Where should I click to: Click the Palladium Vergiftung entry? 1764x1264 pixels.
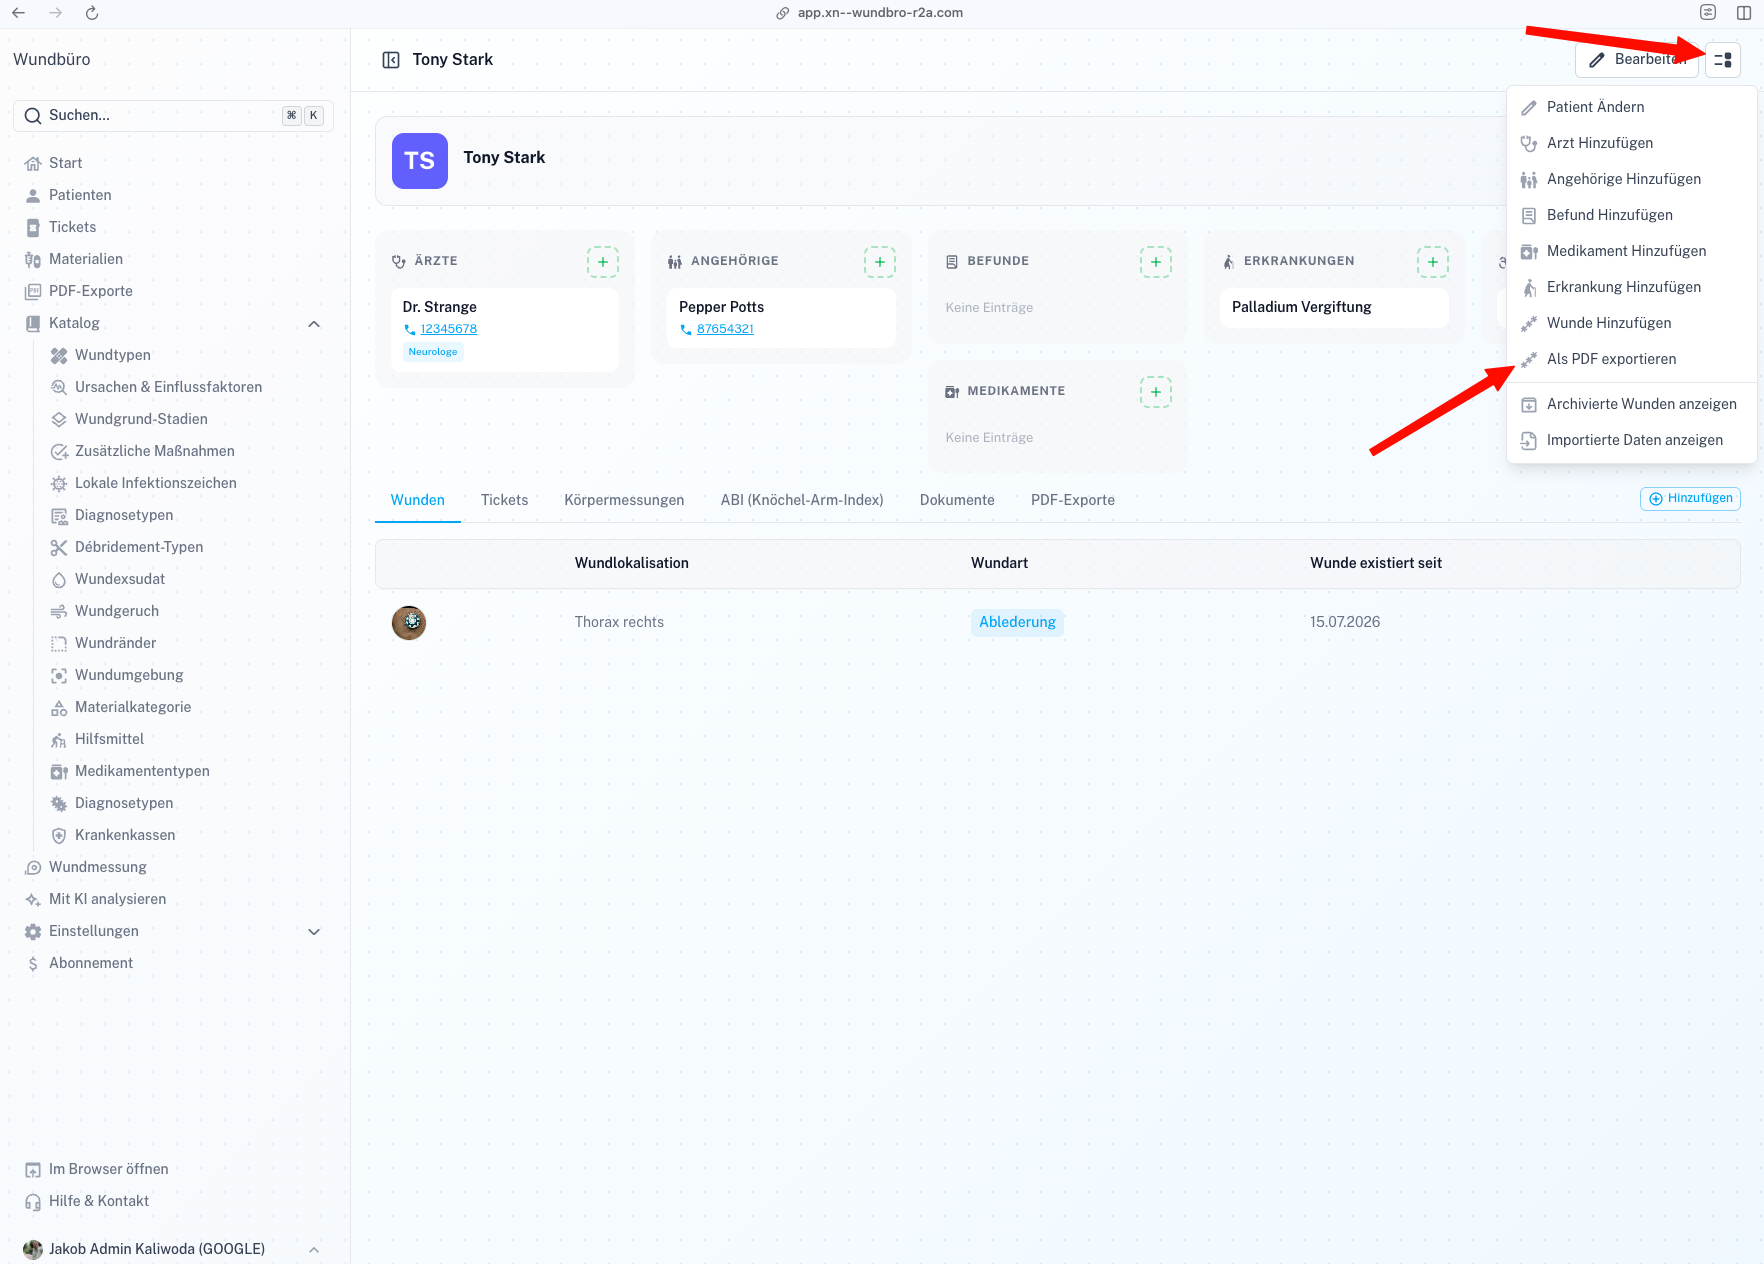click(x=1334, y=307)
